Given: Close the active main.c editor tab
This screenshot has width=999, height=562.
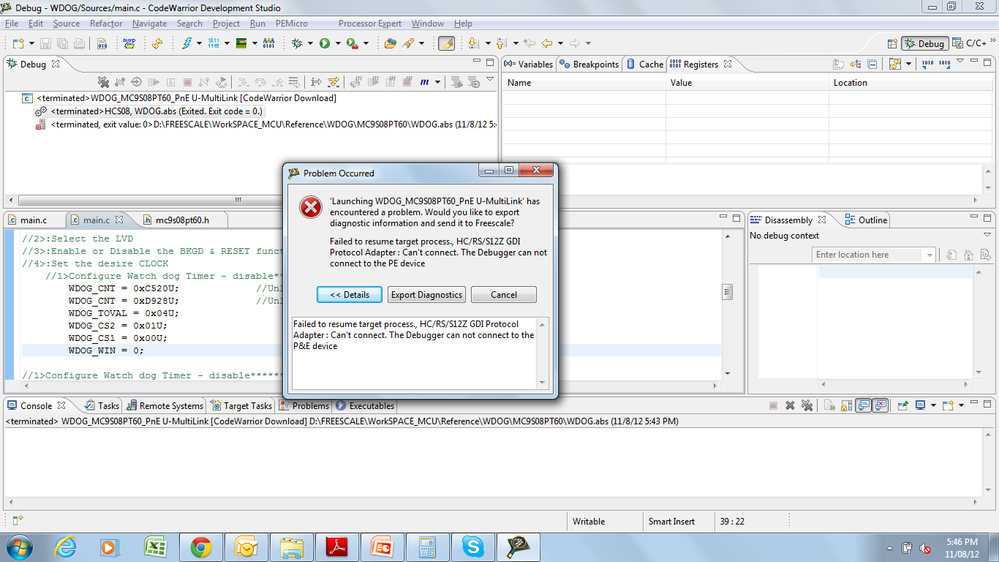Looking at the screenshot, I should click(x=119, y=220).
